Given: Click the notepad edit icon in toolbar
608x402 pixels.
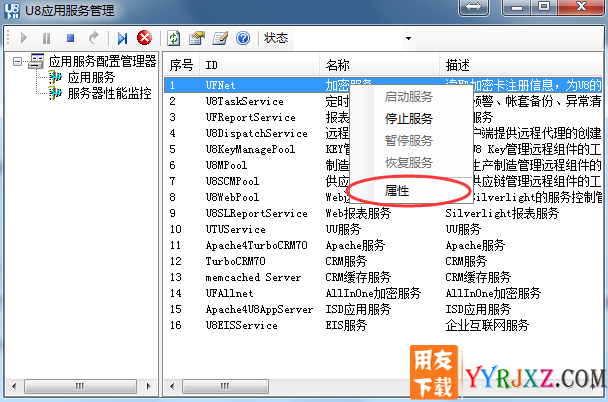Looking at the screenshot, I should (220, 38).
